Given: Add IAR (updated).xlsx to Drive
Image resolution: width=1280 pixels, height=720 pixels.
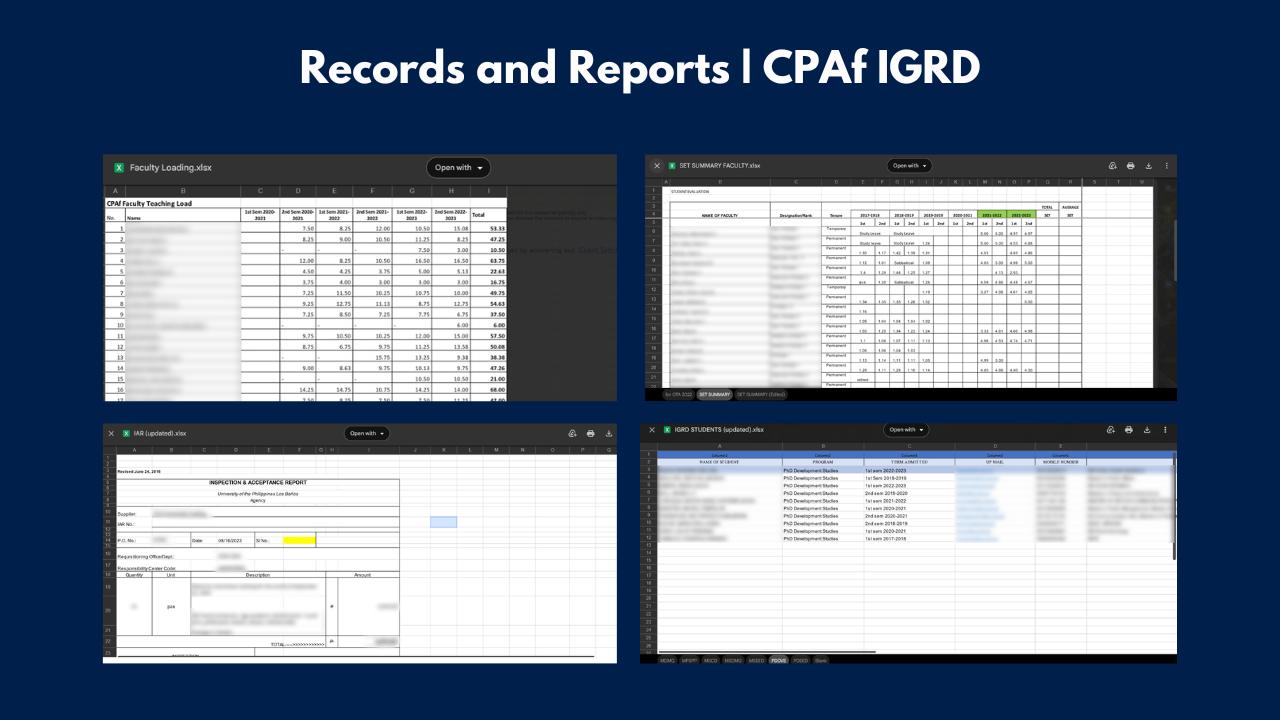Looking at the screenshot, I should pos(572,433).
